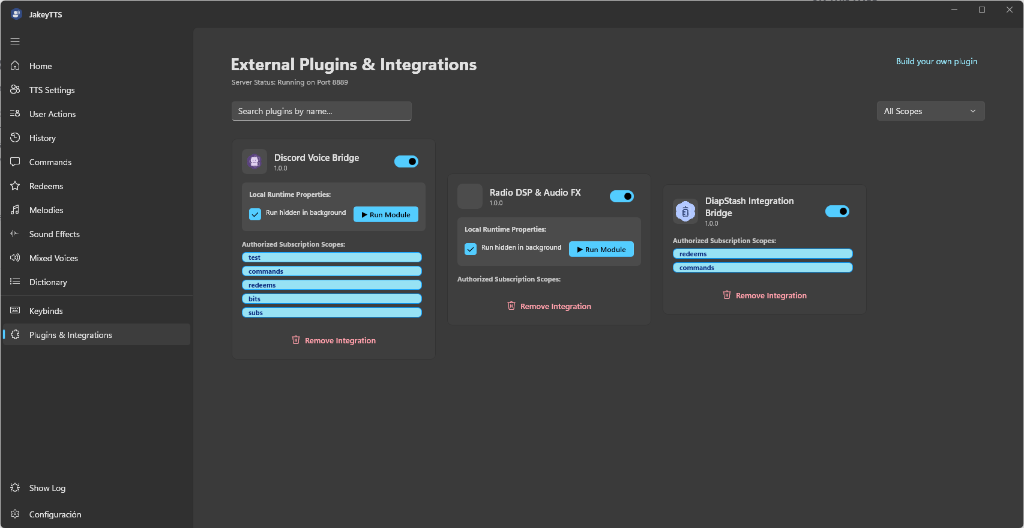1024x528 pixels.
Task: Navigate to Commands label
Action: (50, 162)
